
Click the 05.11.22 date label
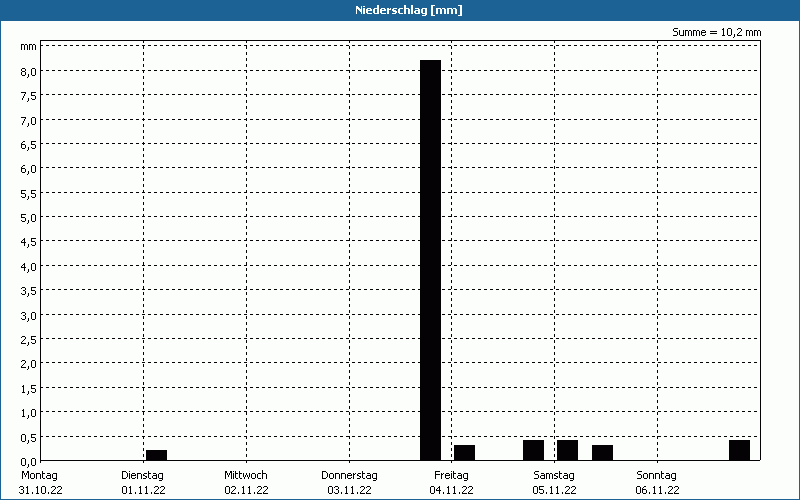(x=555, y=490)
